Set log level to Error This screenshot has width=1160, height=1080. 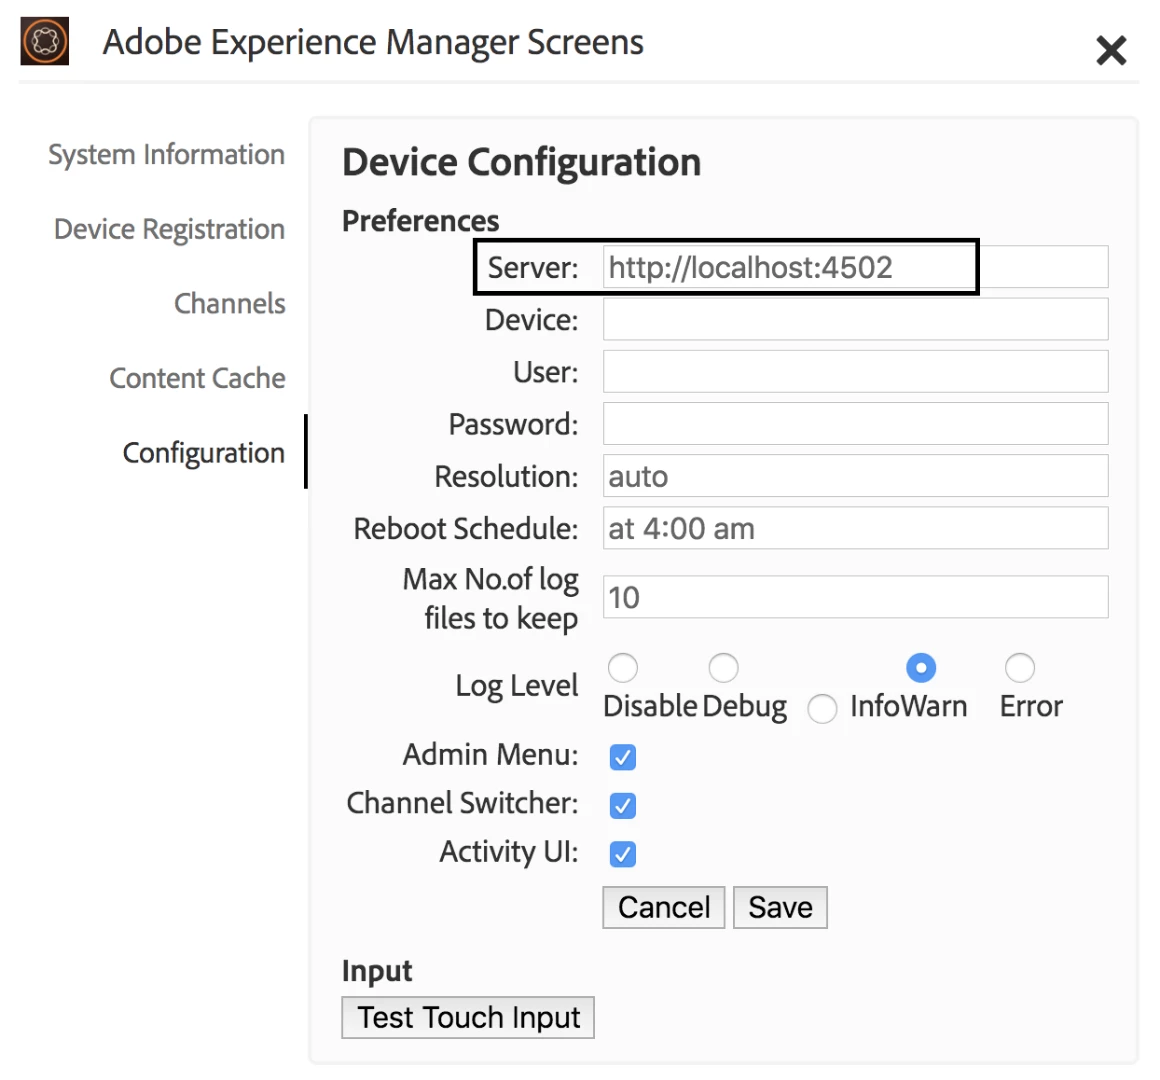click(1019, 667)
